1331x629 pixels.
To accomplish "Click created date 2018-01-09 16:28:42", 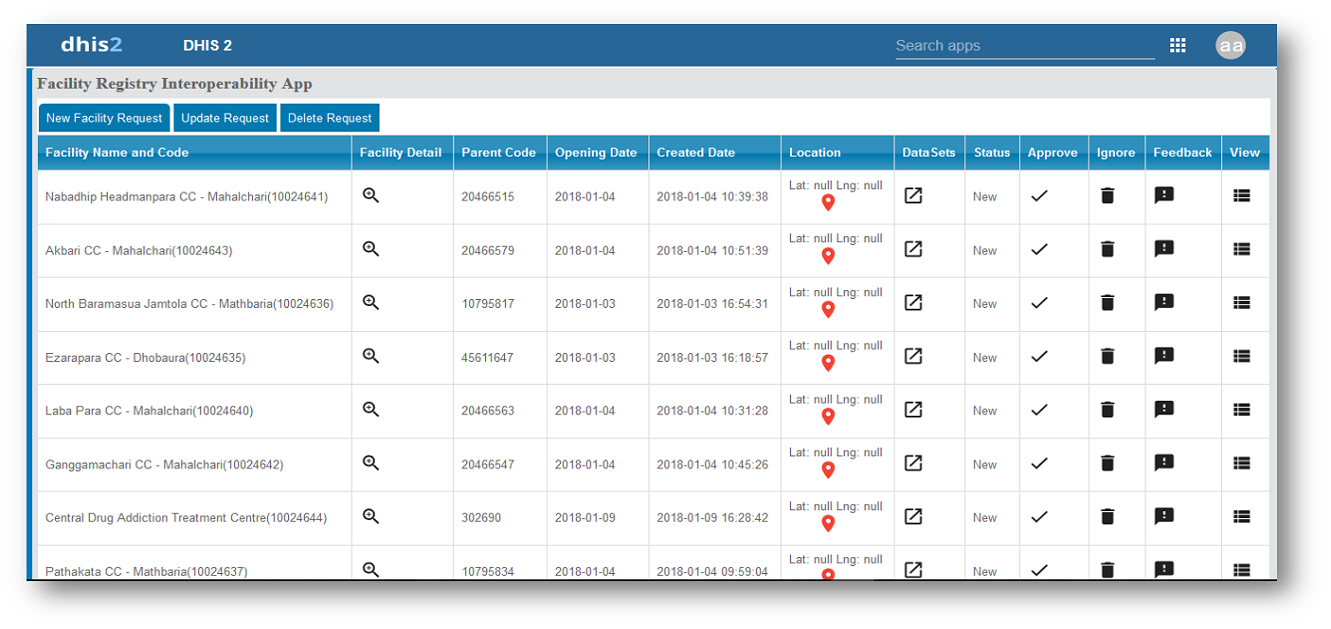I will pyautogui.click(x=713, y=518).
